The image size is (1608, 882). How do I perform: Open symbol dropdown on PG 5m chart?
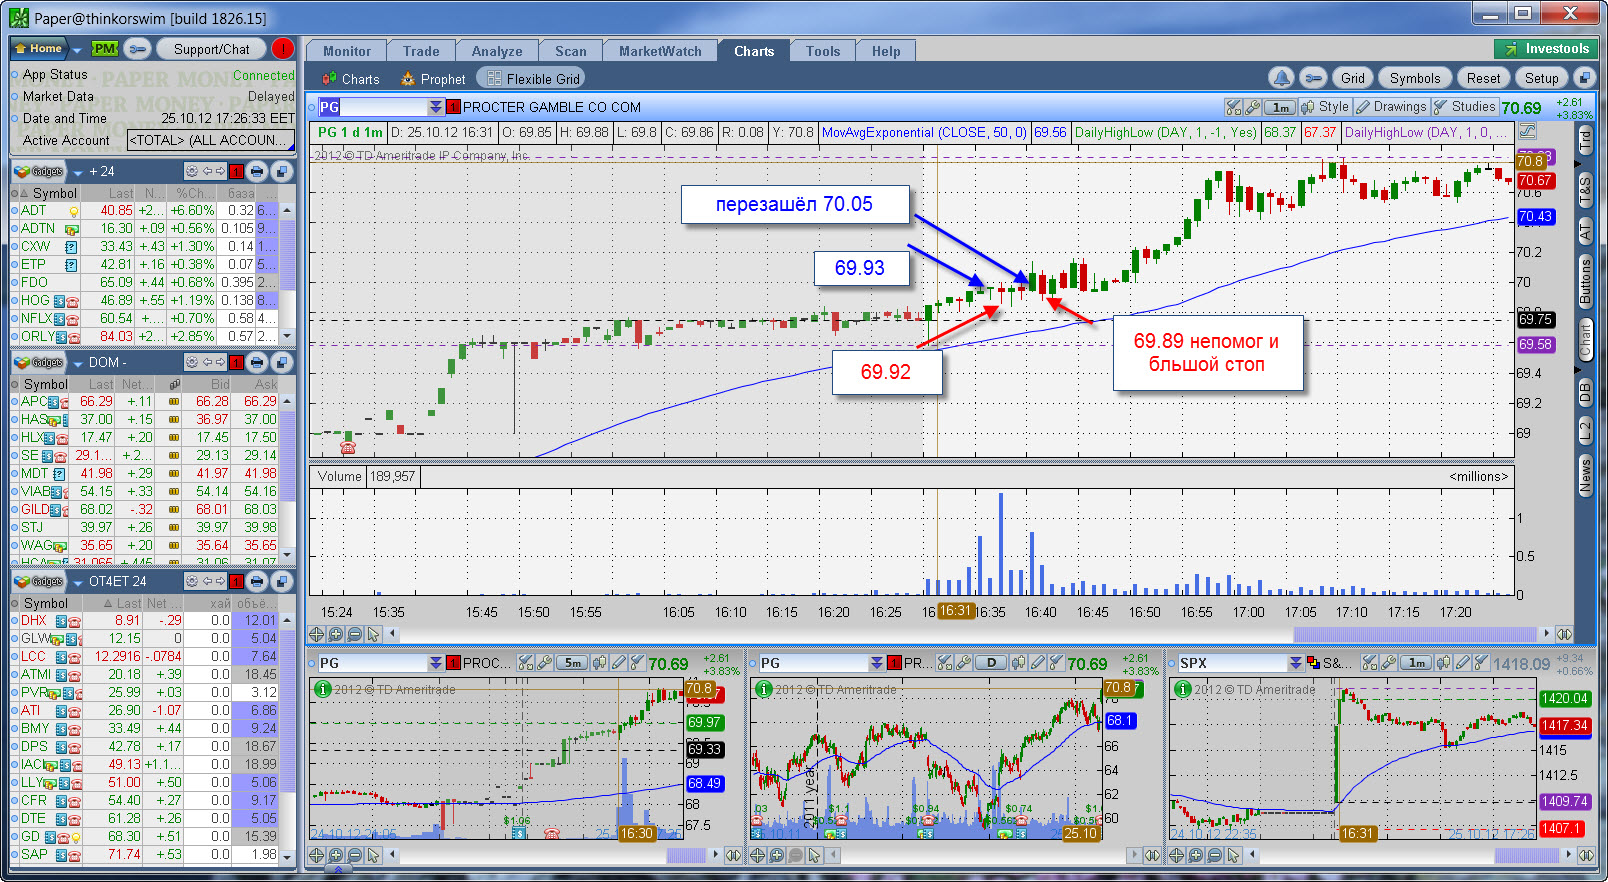(x=436, y=663)
